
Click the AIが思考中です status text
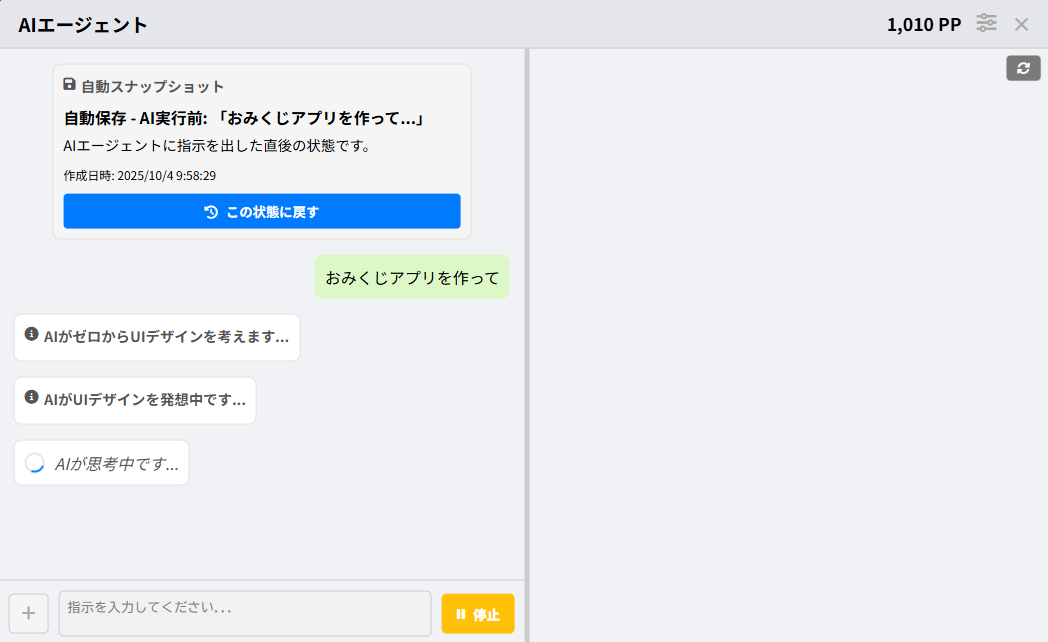click(x=117, y=464)
